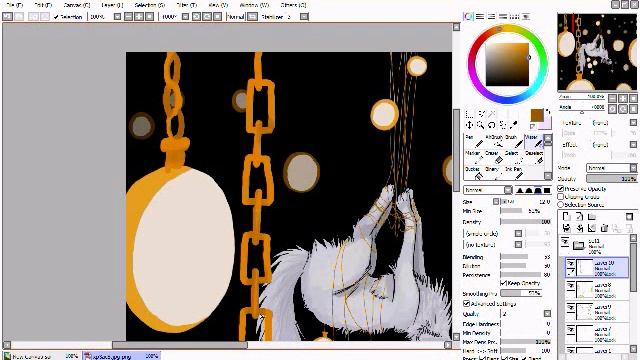Delete layer with trash icon
This screenshot has height=360, width=640.
(604, 228)
